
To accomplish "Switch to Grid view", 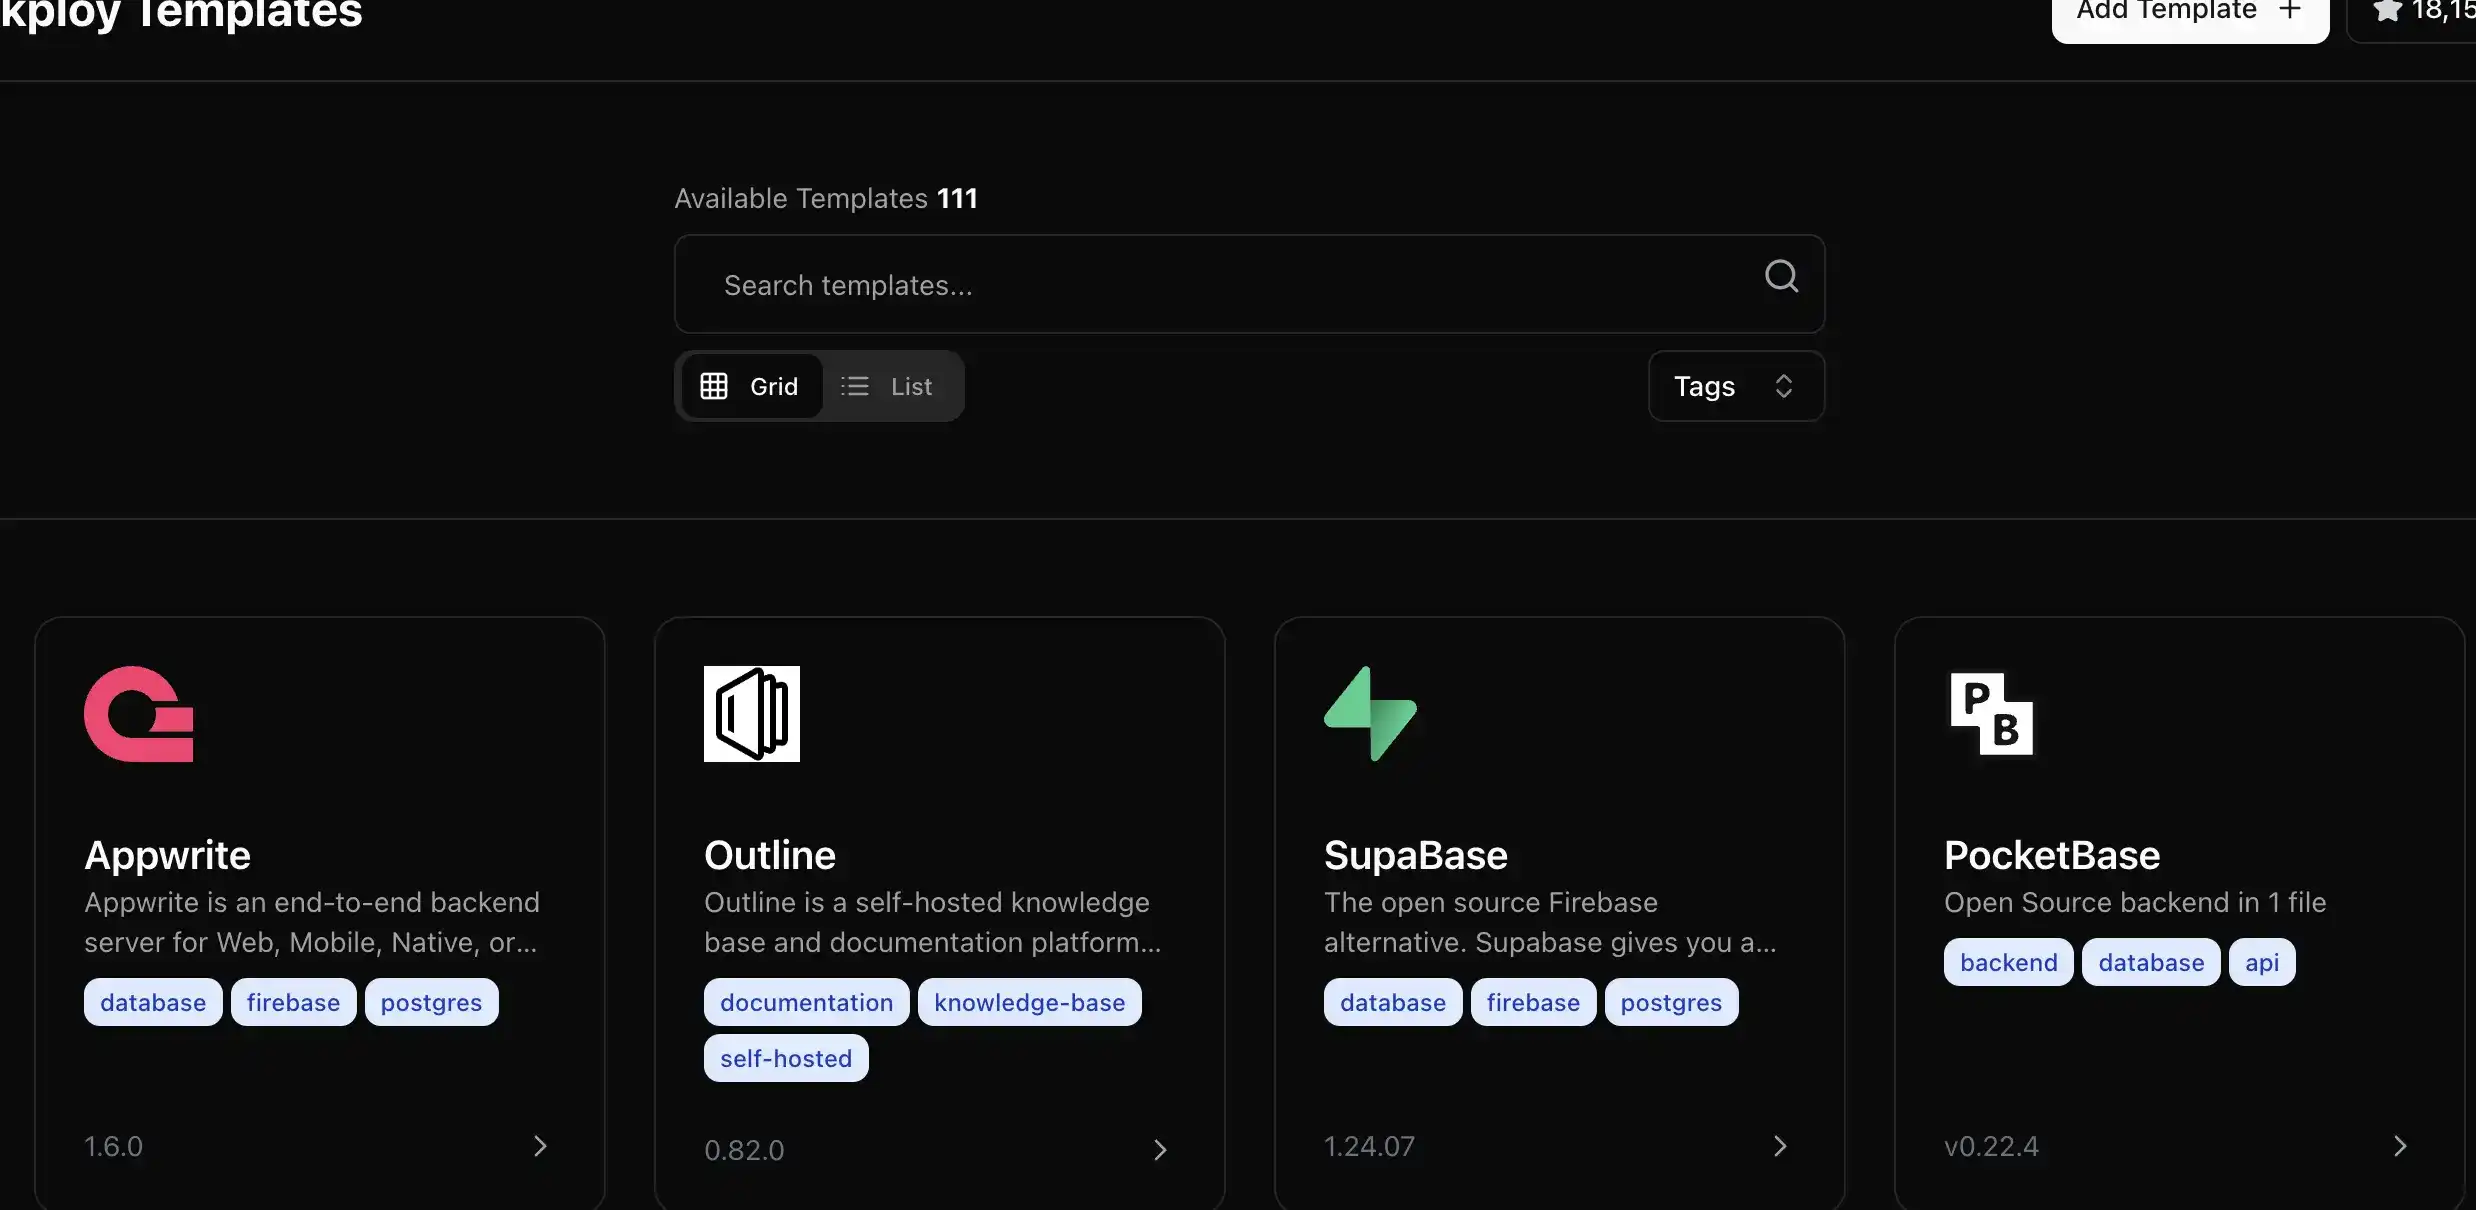I will (x=750, y=386).
